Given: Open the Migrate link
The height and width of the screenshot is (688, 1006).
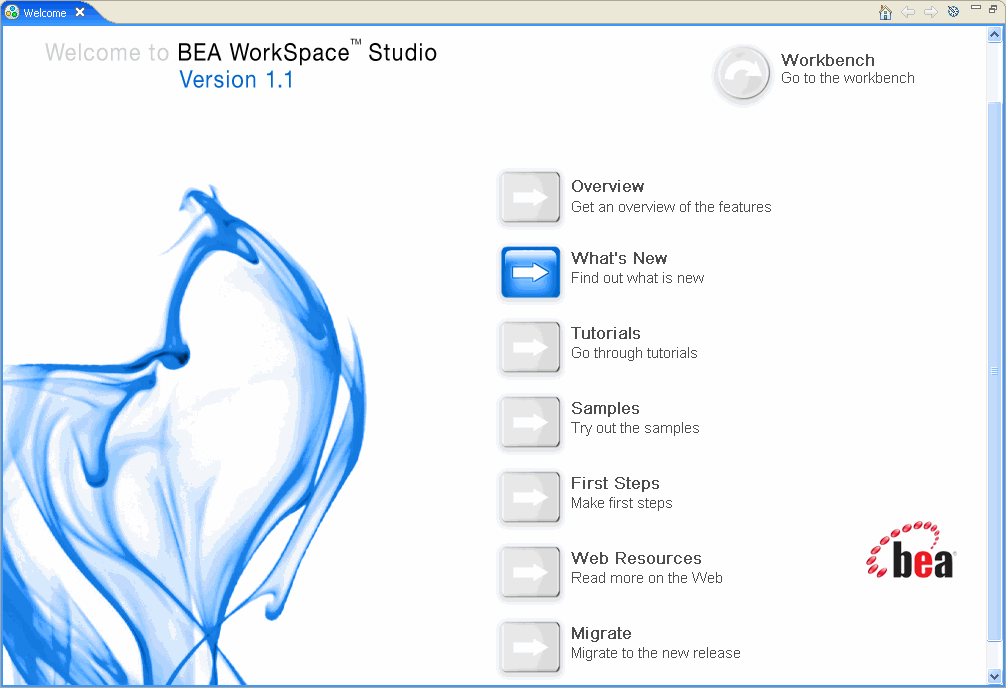Looking at the screenshot, I should point(601,633).
